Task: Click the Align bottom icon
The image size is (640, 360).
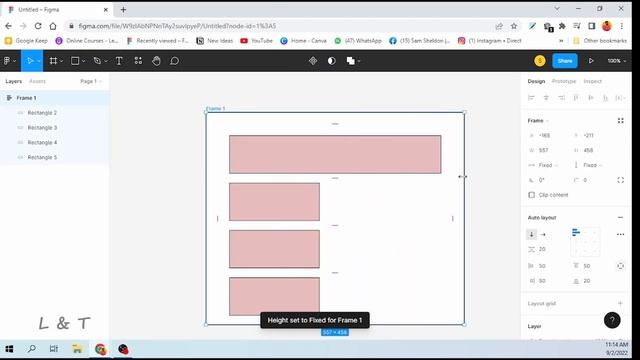Action: click(605, 98)
